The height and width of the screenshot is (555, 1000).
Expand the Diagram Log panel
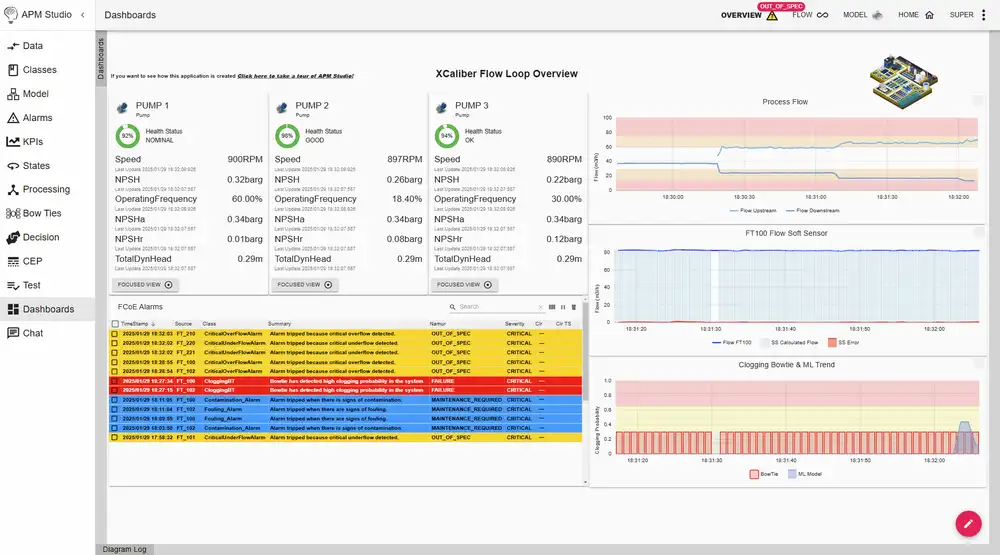coord(124,549)
